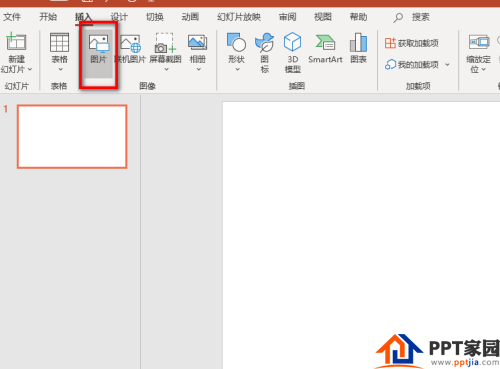Expand the 形状 shapes dropdown

[237, 69]
